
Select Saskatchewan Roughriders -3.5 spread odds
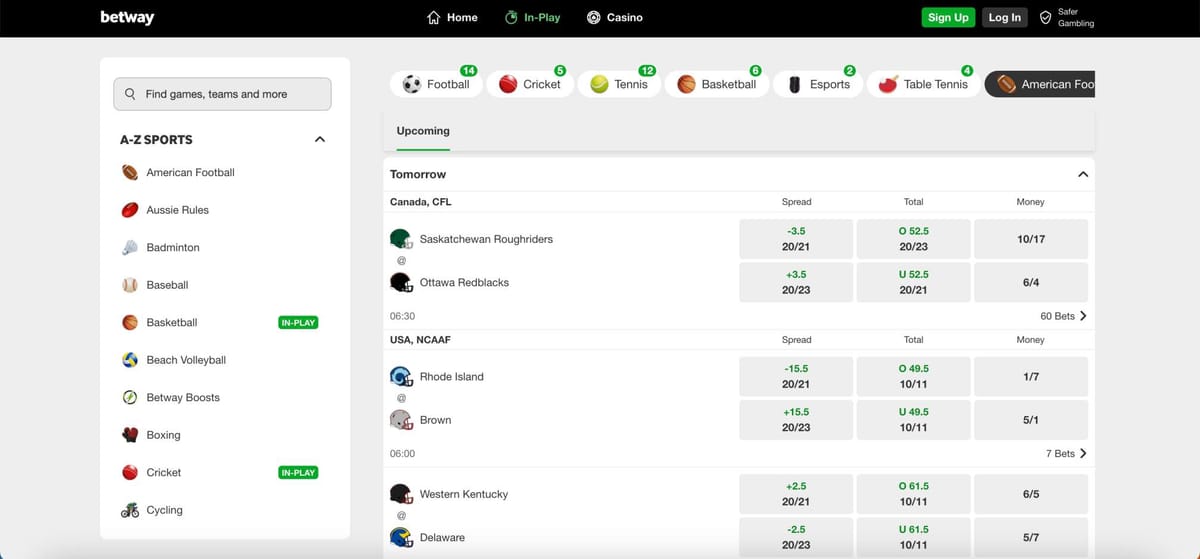click(796, 239)
